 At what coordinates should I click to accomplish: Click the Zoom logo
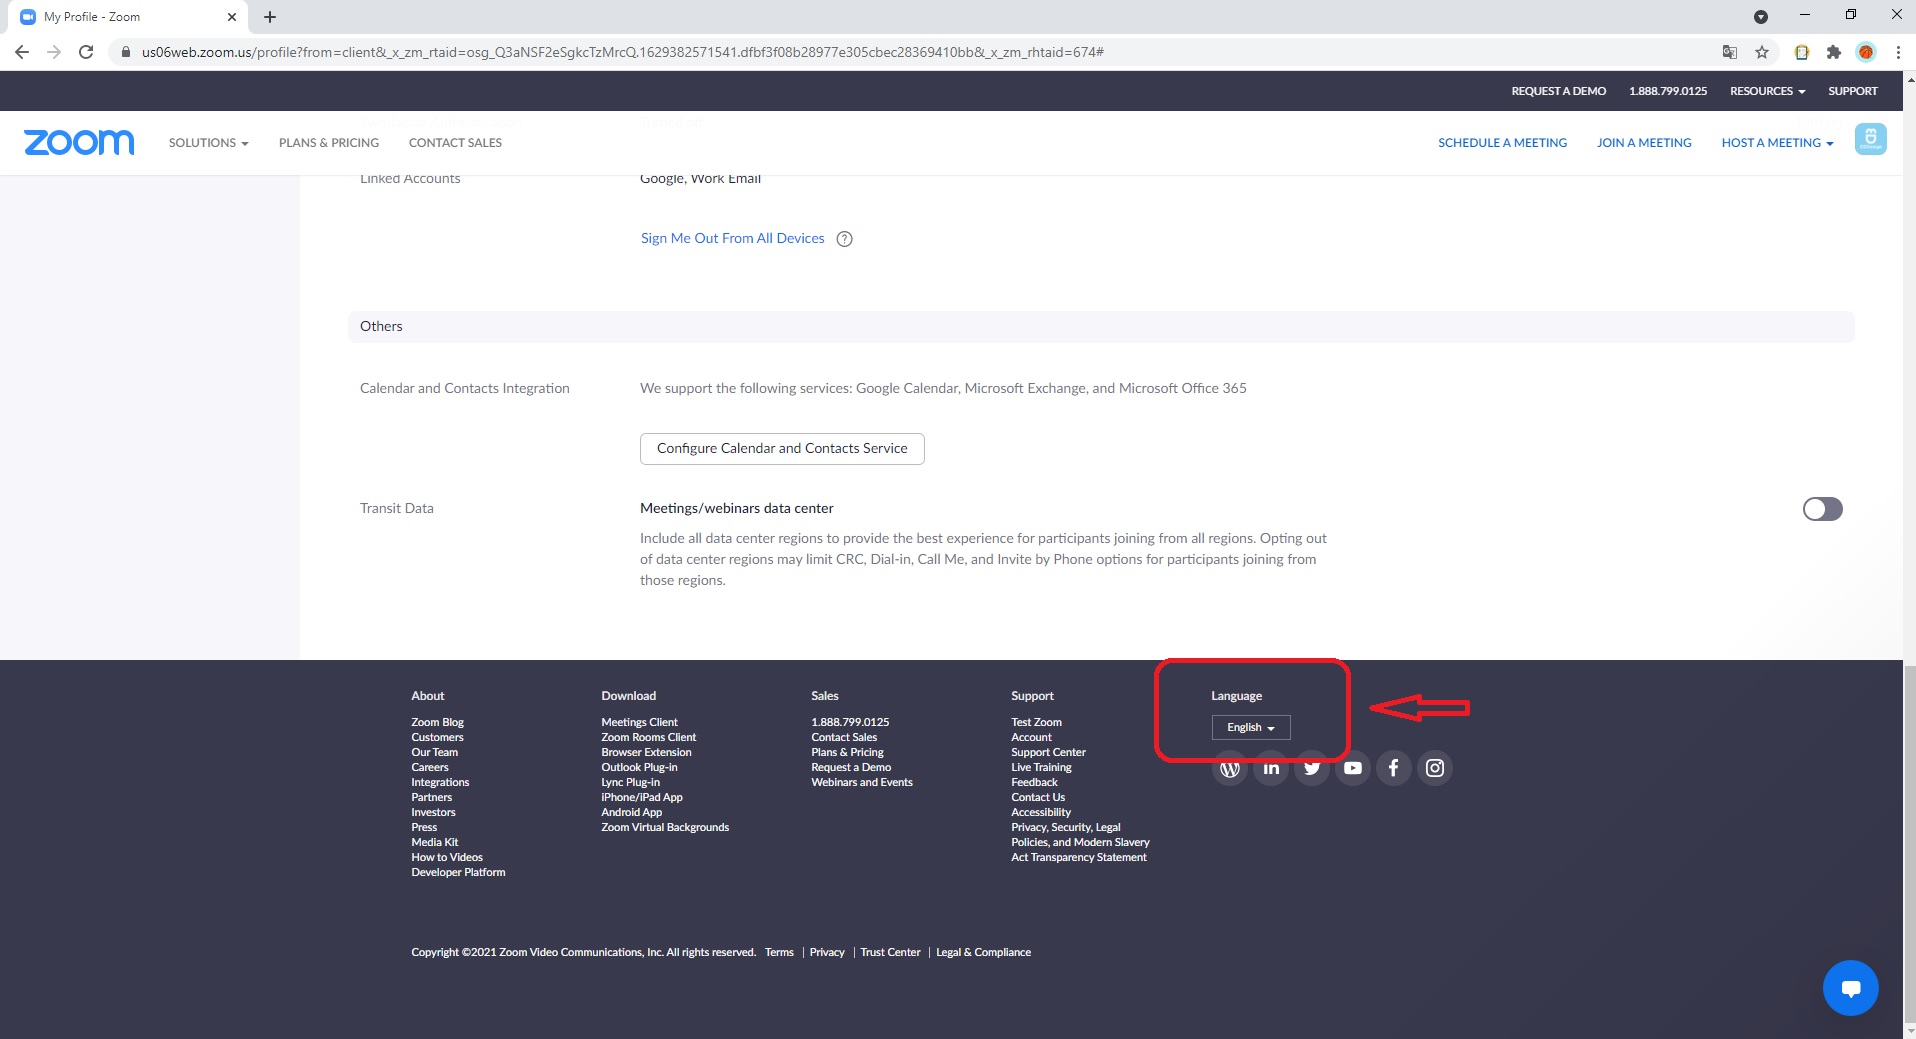click(x=79, y=142)
